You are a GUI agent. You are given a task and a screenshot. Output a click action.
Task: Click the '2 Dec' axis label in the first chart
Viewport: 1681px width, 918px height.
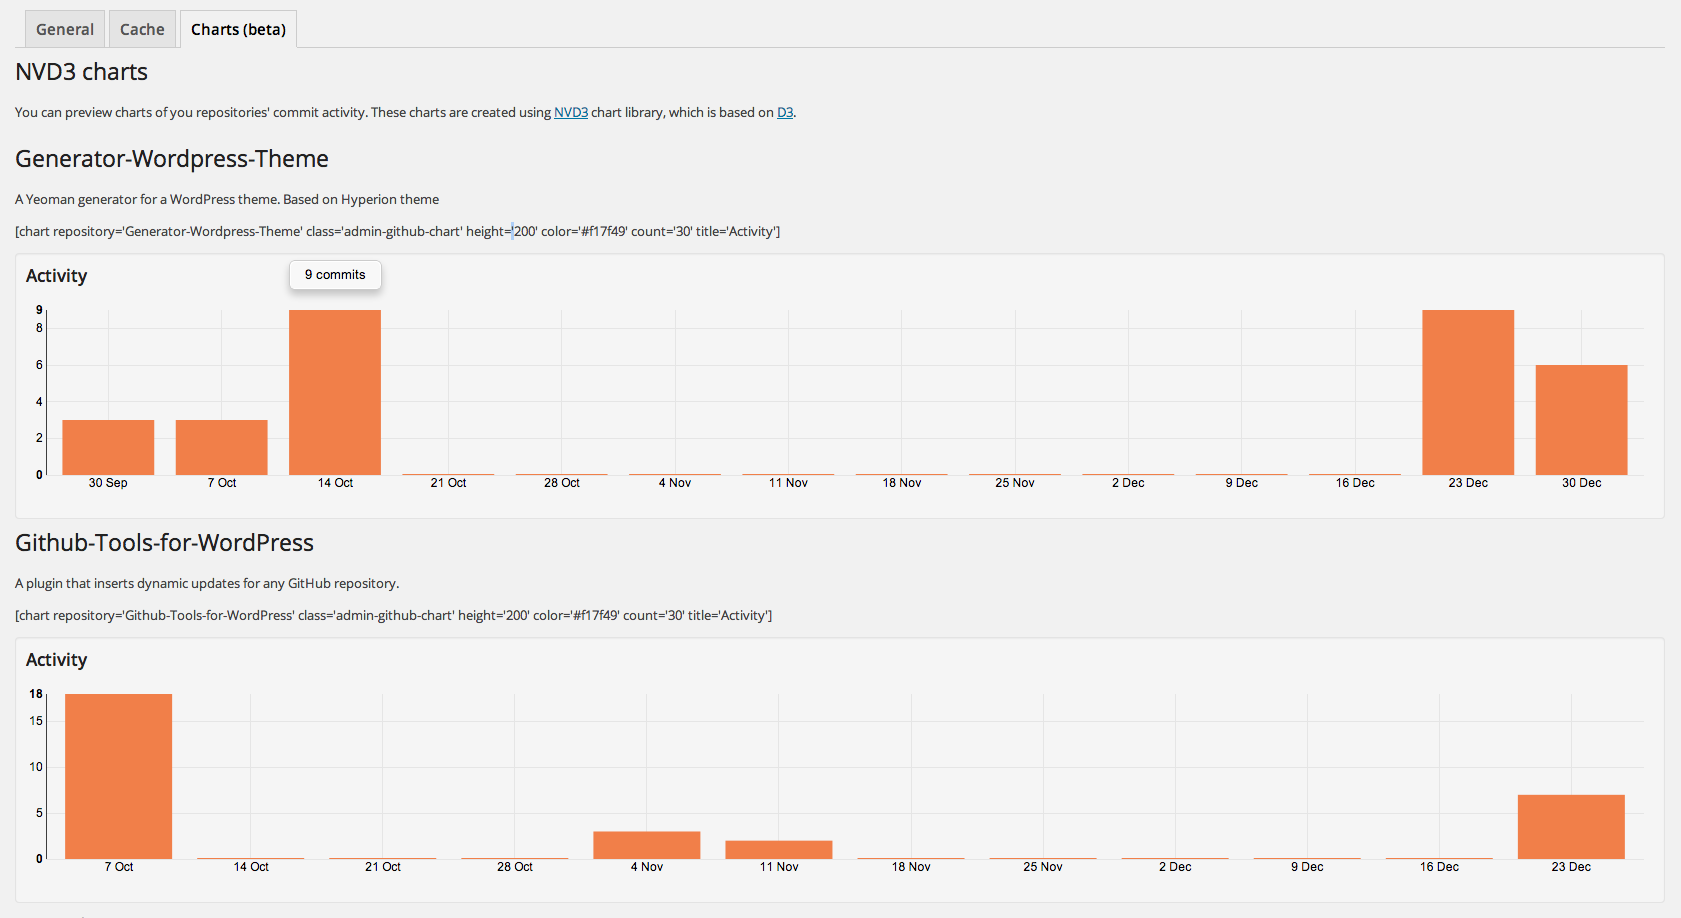click(x=1128, y=483)
